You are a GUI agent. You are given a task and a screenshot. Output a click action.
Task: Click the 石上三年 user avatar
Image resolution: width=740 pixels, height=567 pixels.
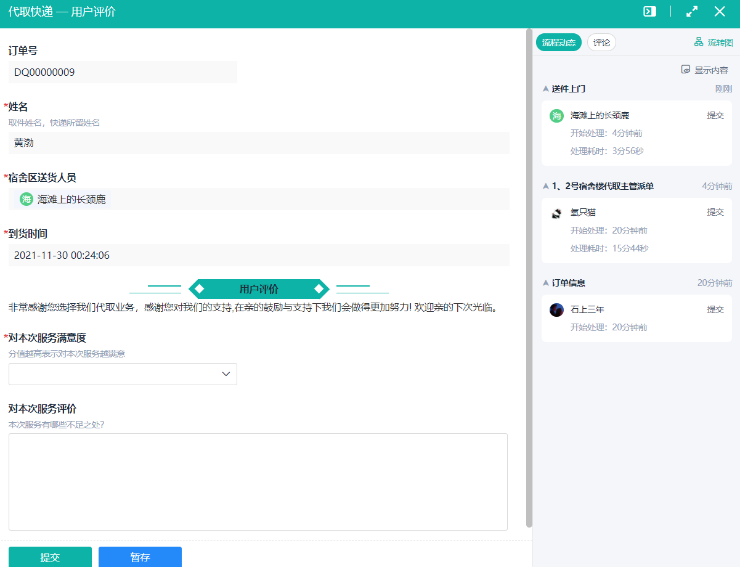tap(557, 309)
